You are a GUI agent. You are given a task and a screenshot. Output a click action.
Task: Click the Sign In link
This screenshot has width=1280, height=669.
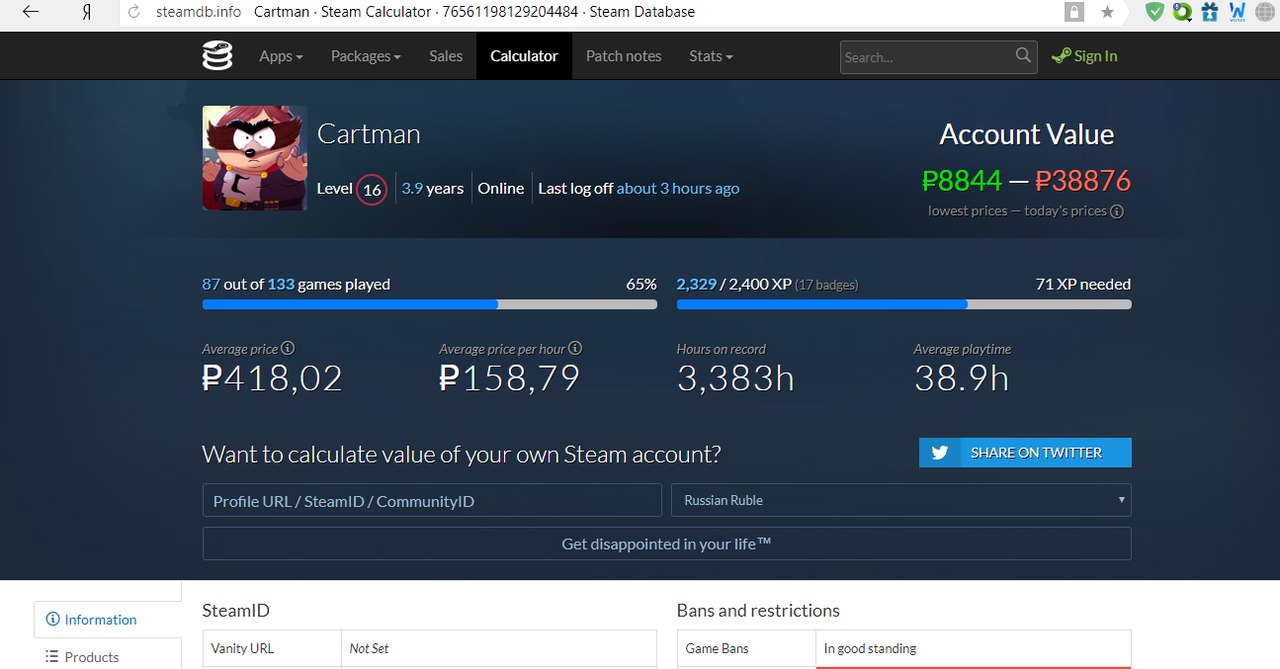(1095, 56)
